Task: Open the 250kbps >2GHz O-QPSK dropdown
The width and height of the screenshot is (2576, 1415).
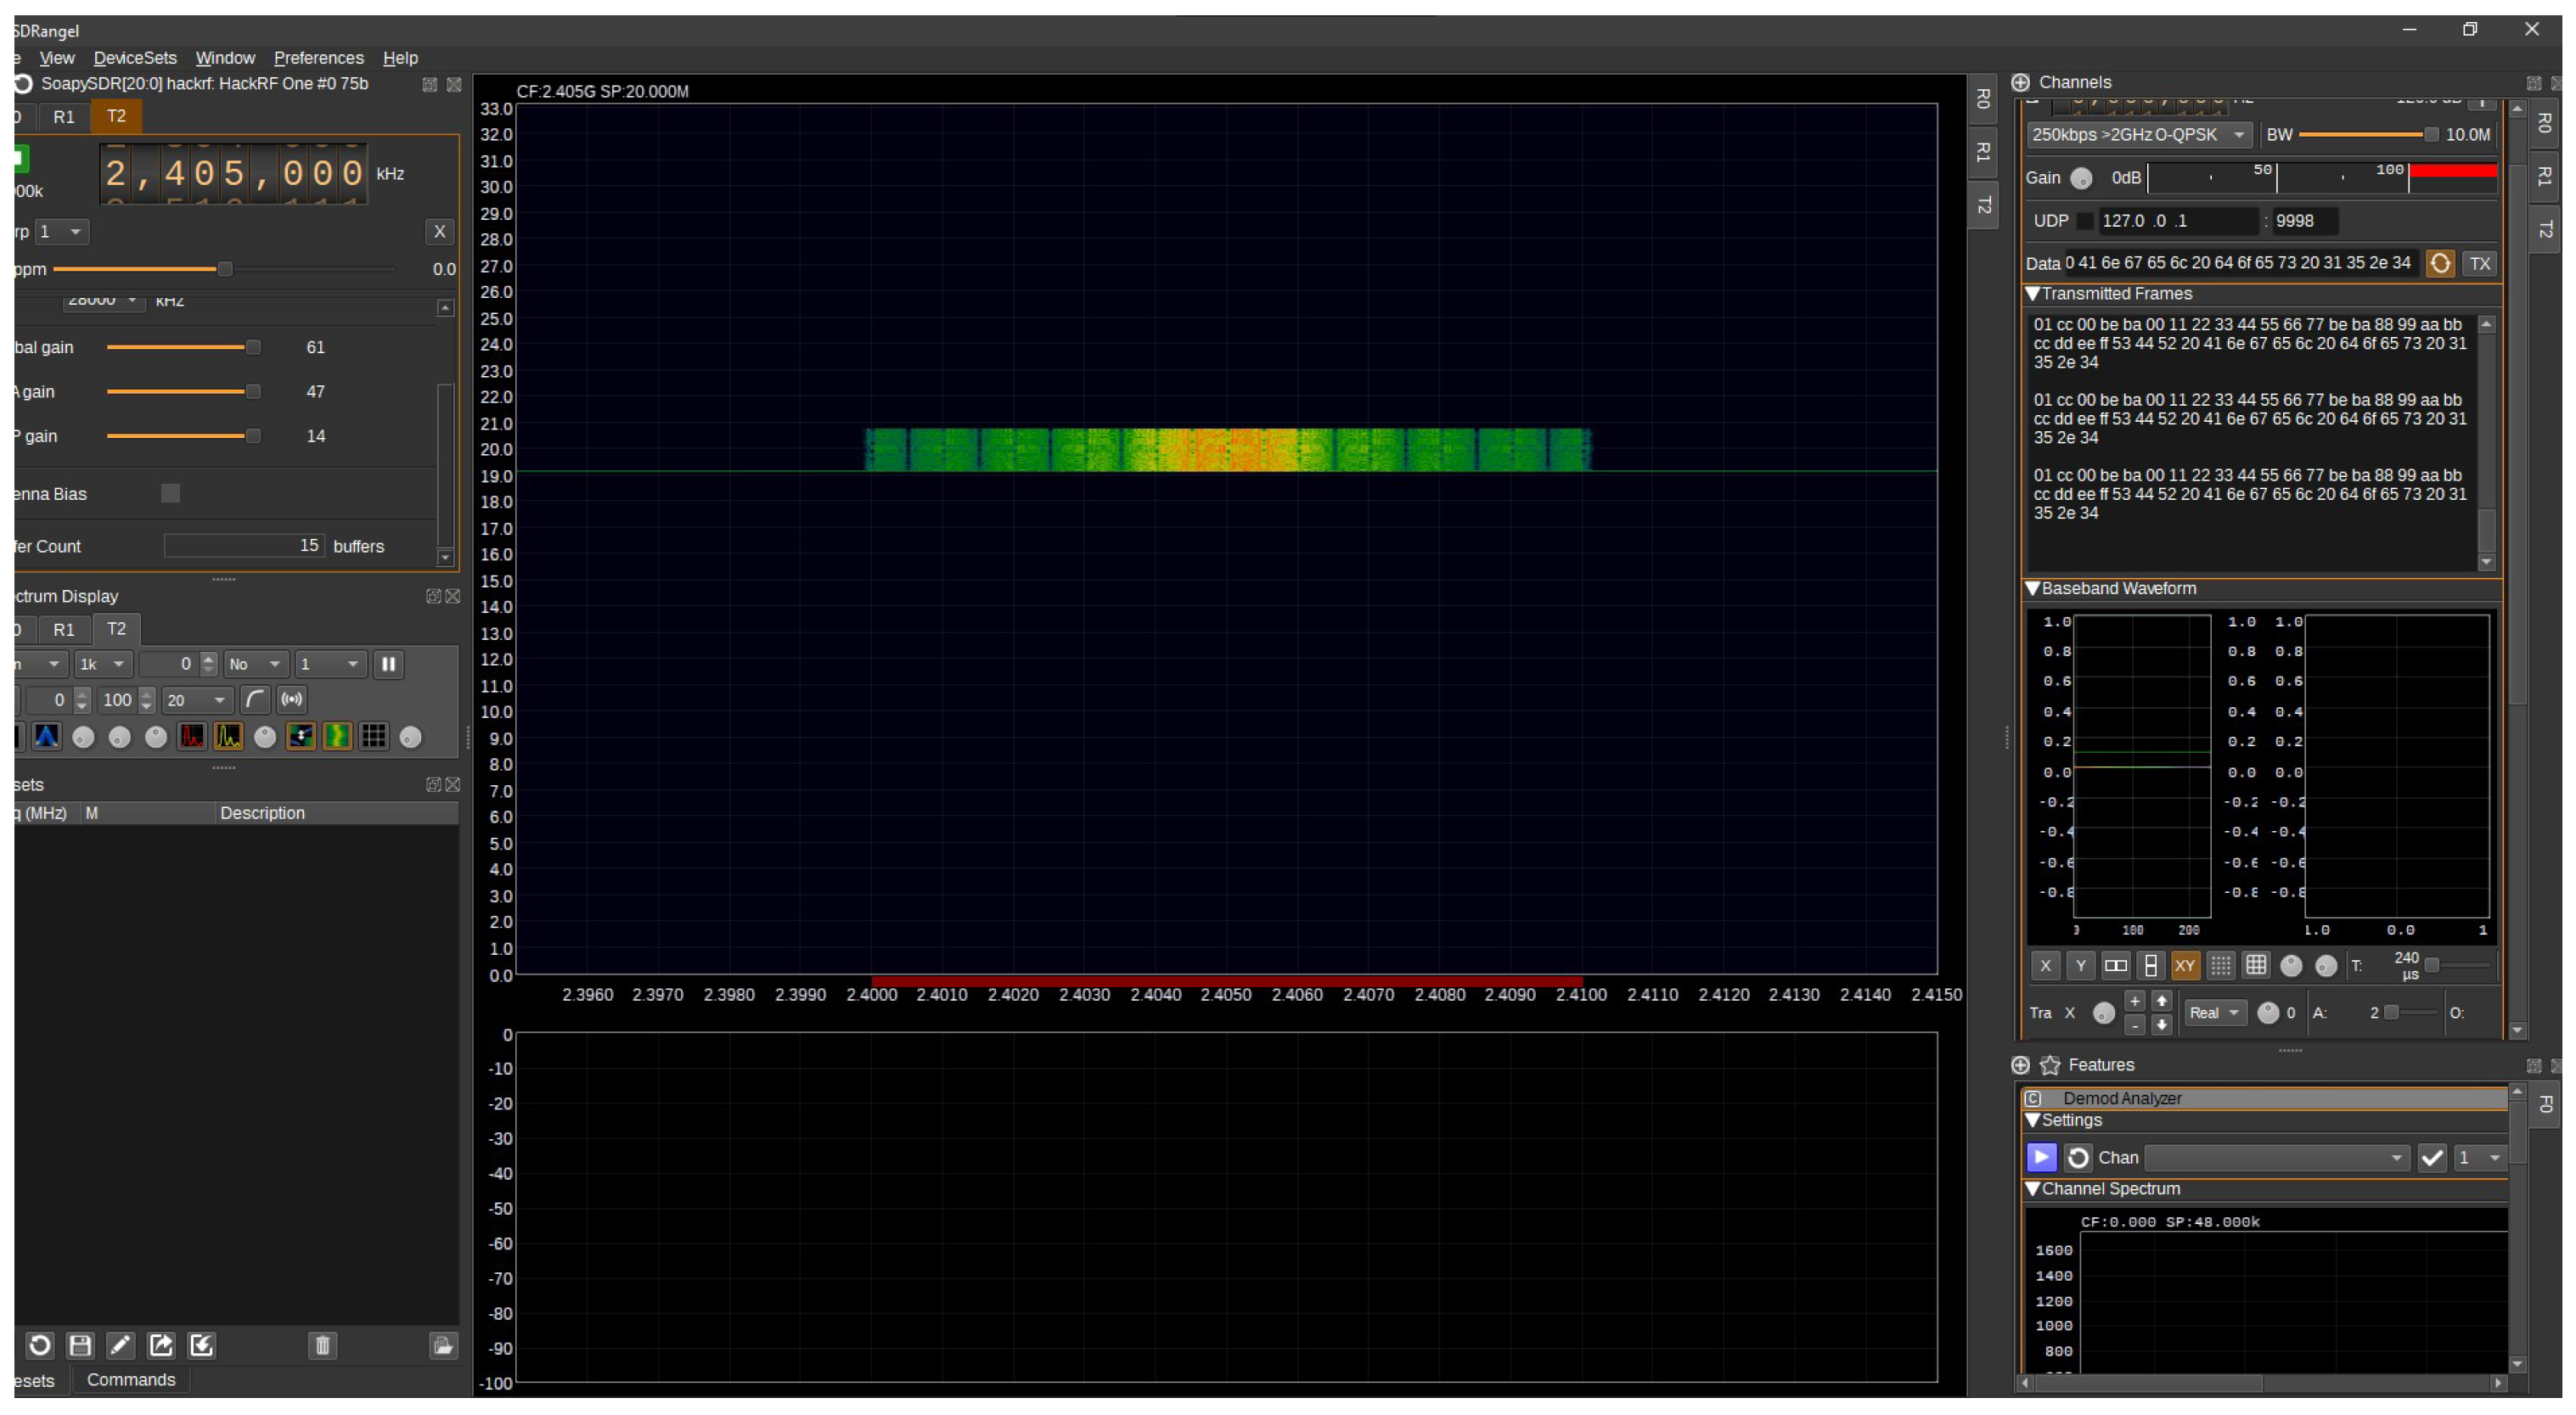Action: 2139,135
